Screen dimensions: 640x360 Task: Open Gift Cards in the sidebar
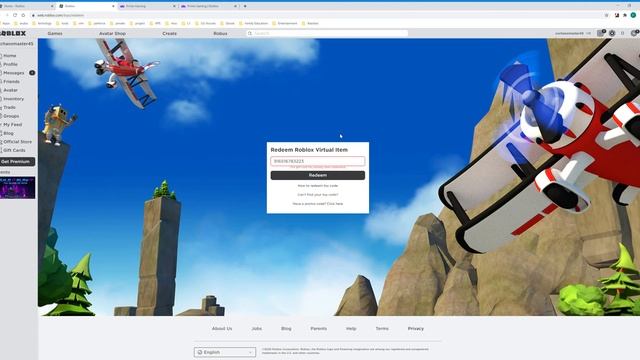pyautogui.click(x=14, y=150)
